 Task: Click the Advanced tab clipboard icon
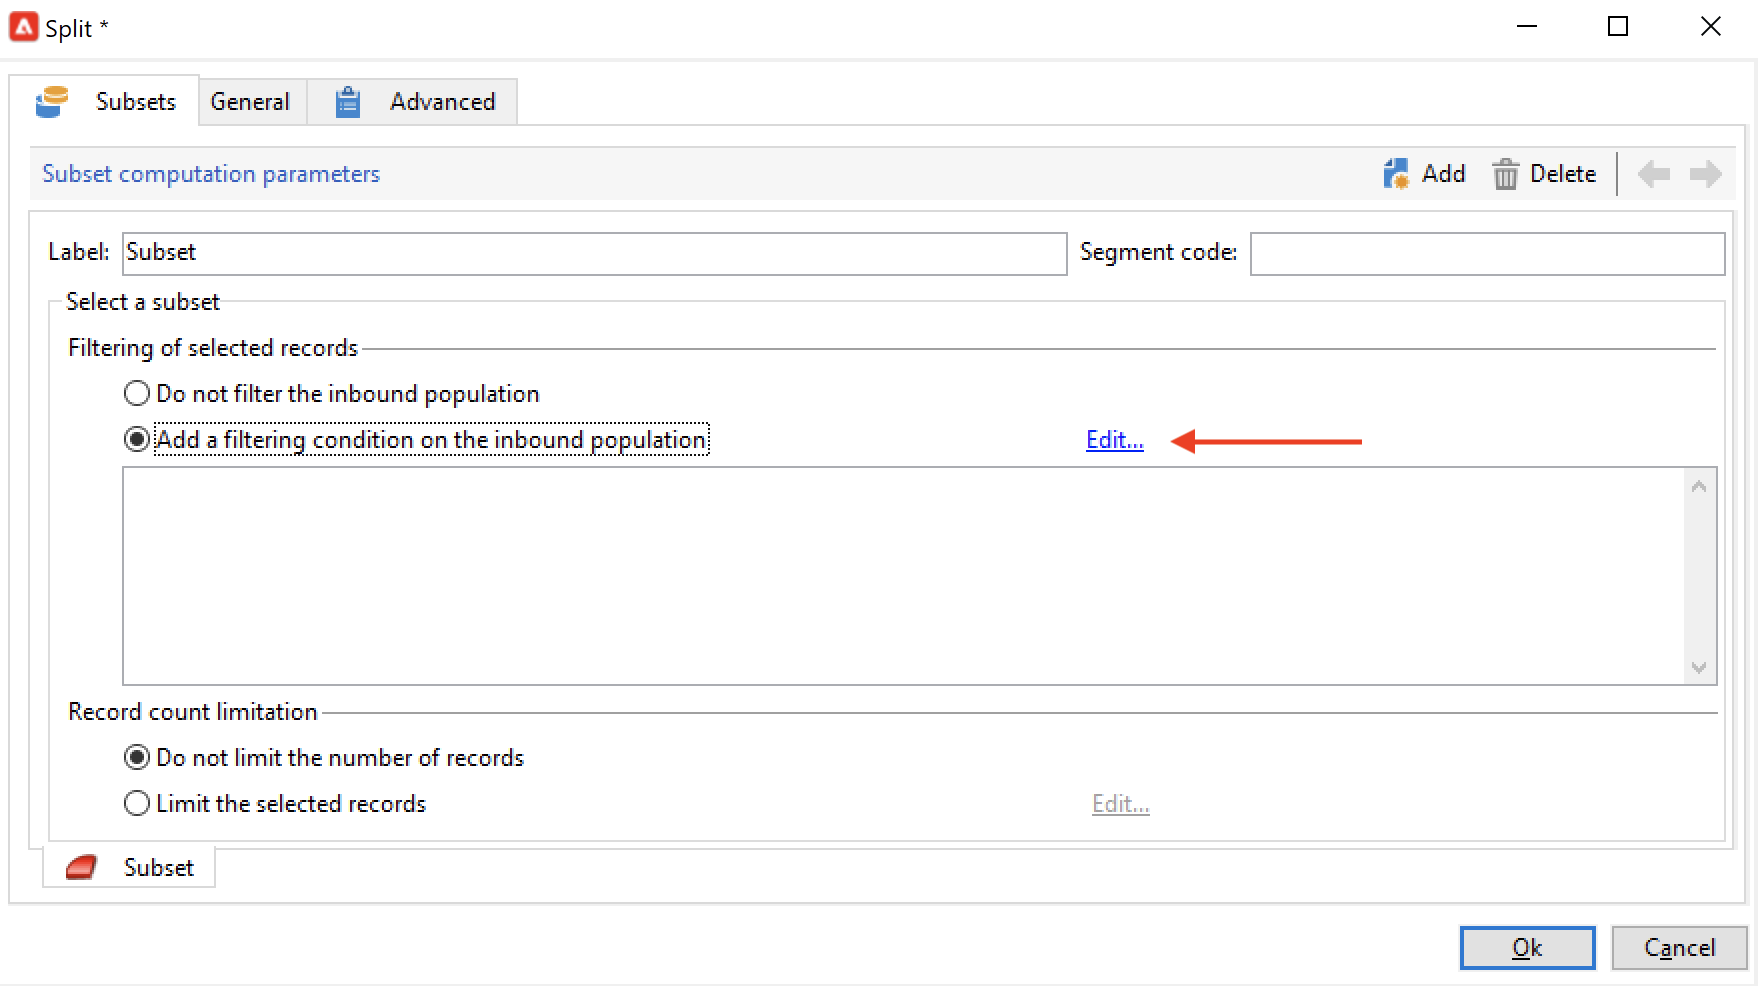pos(347,102)
